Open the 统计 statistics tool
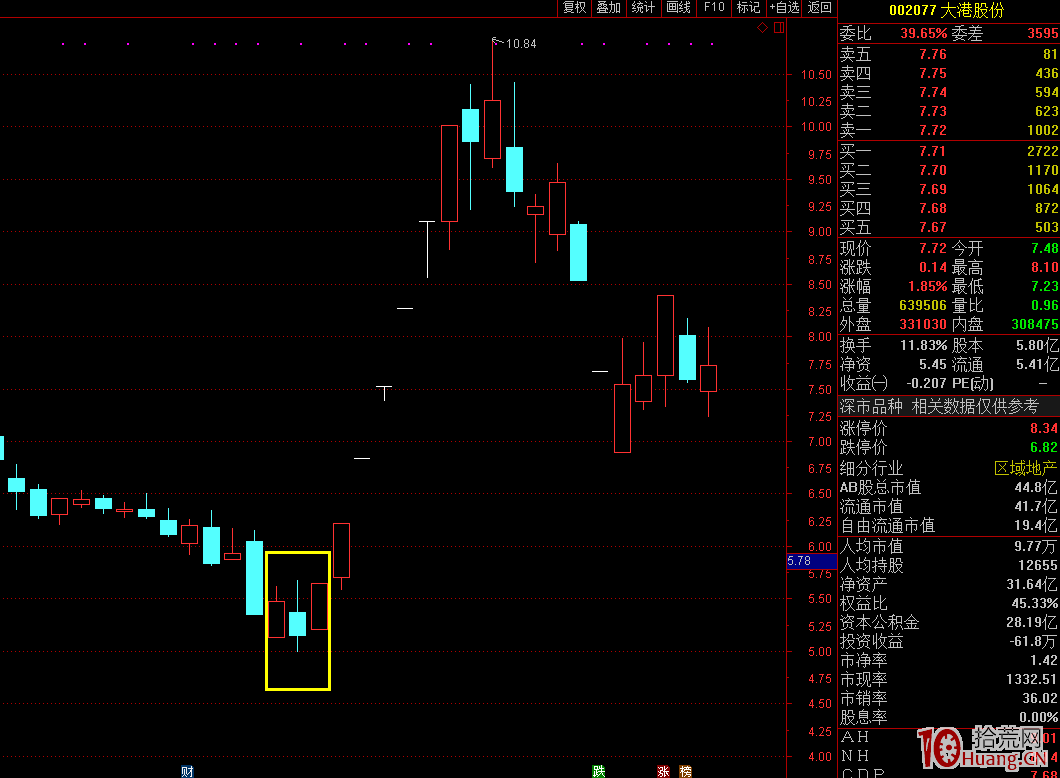Viewport: 1060px width, 778px height. (643, 7)
